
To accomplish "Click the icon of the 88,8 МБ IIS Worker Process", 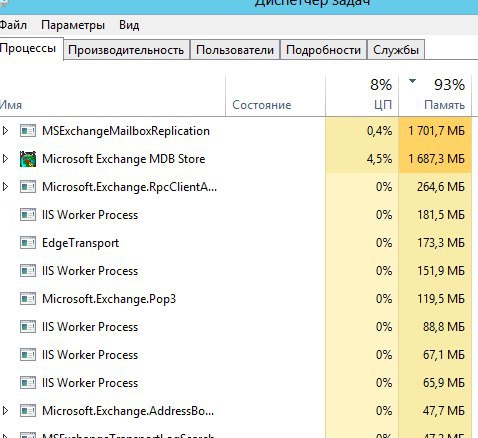I will point(28,327).
